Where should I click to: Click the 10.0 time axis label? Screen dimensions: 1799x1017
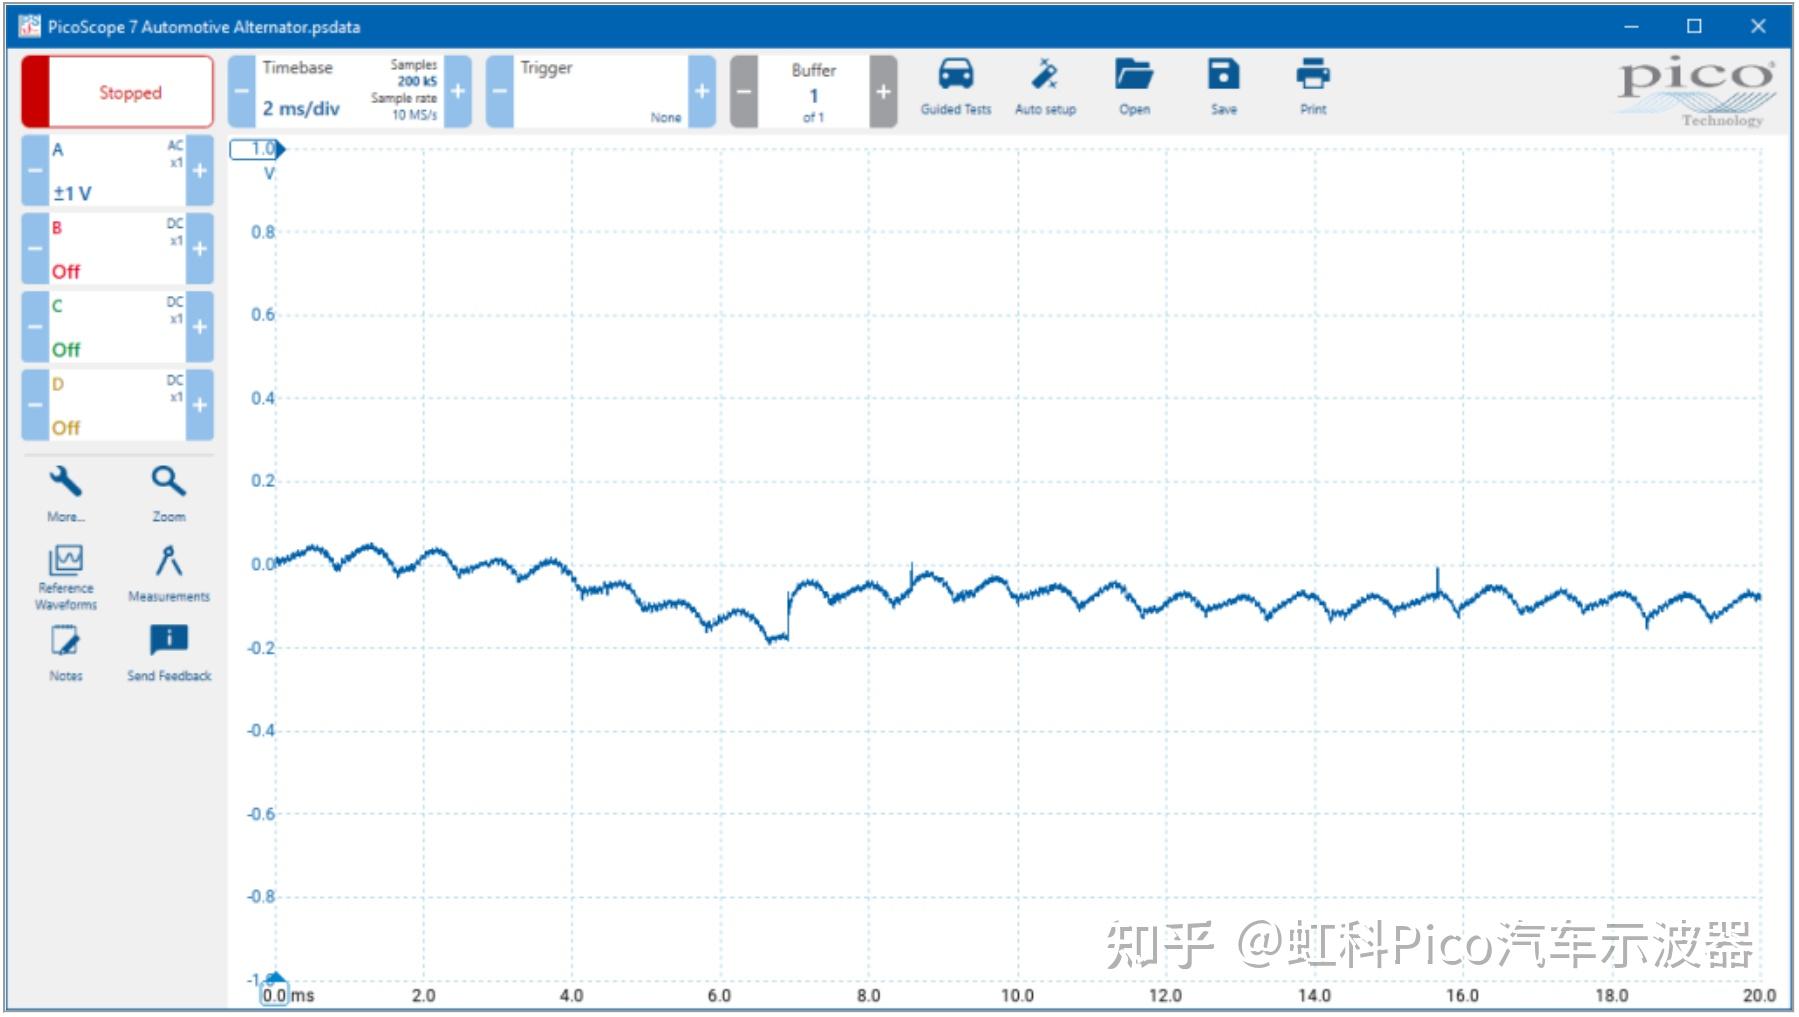coord(1017,995)
